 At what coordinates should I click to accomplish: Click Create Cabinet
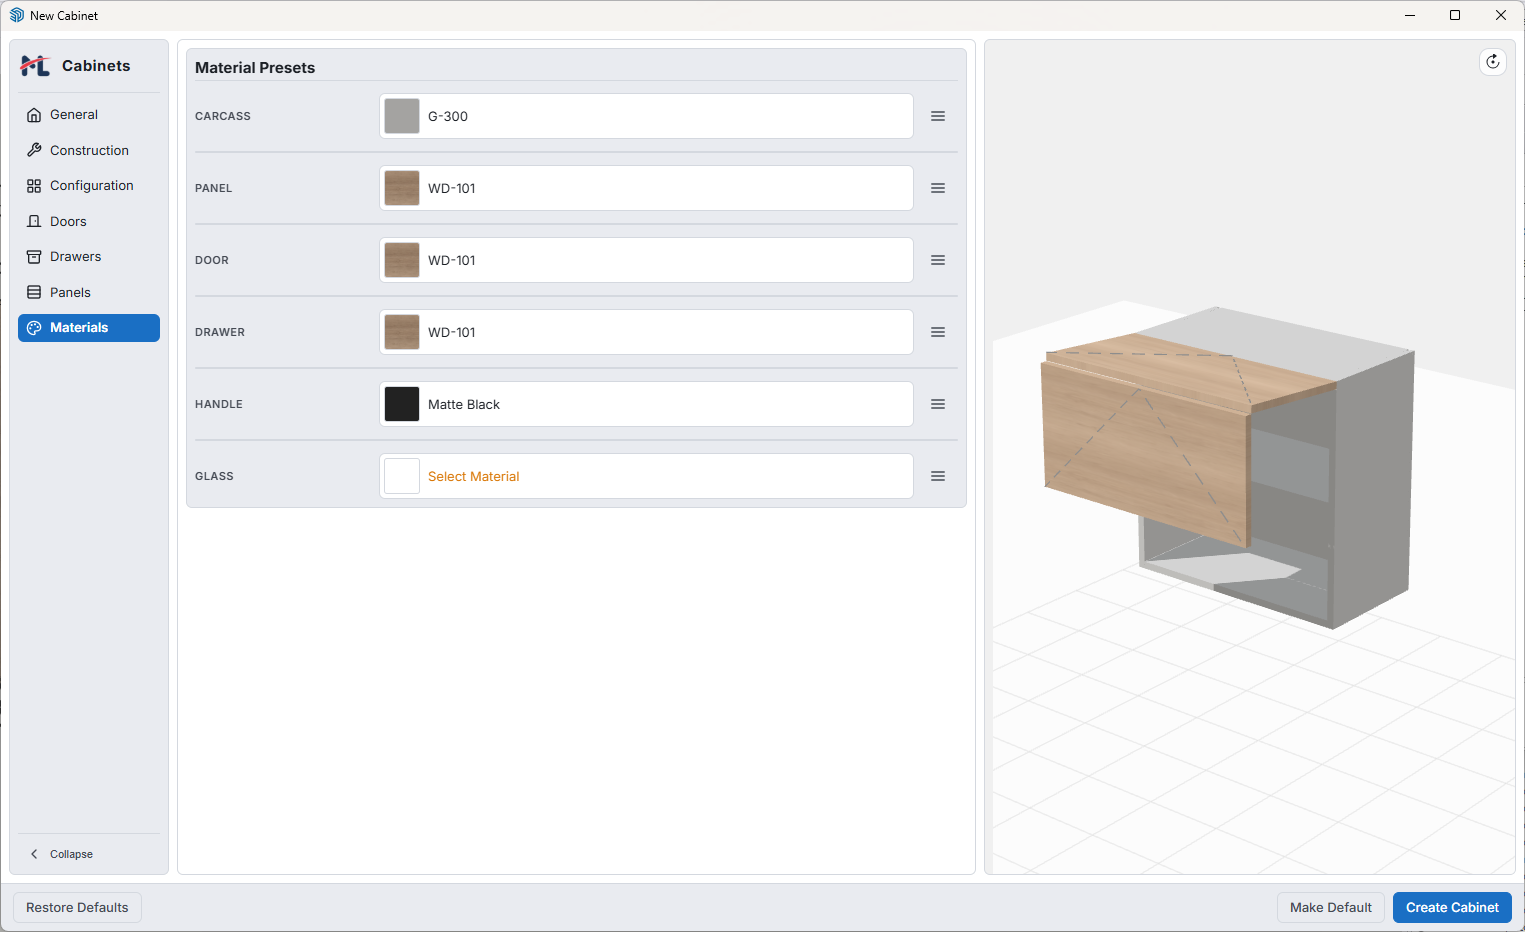pyautogui.click(x=1452, y=908)
